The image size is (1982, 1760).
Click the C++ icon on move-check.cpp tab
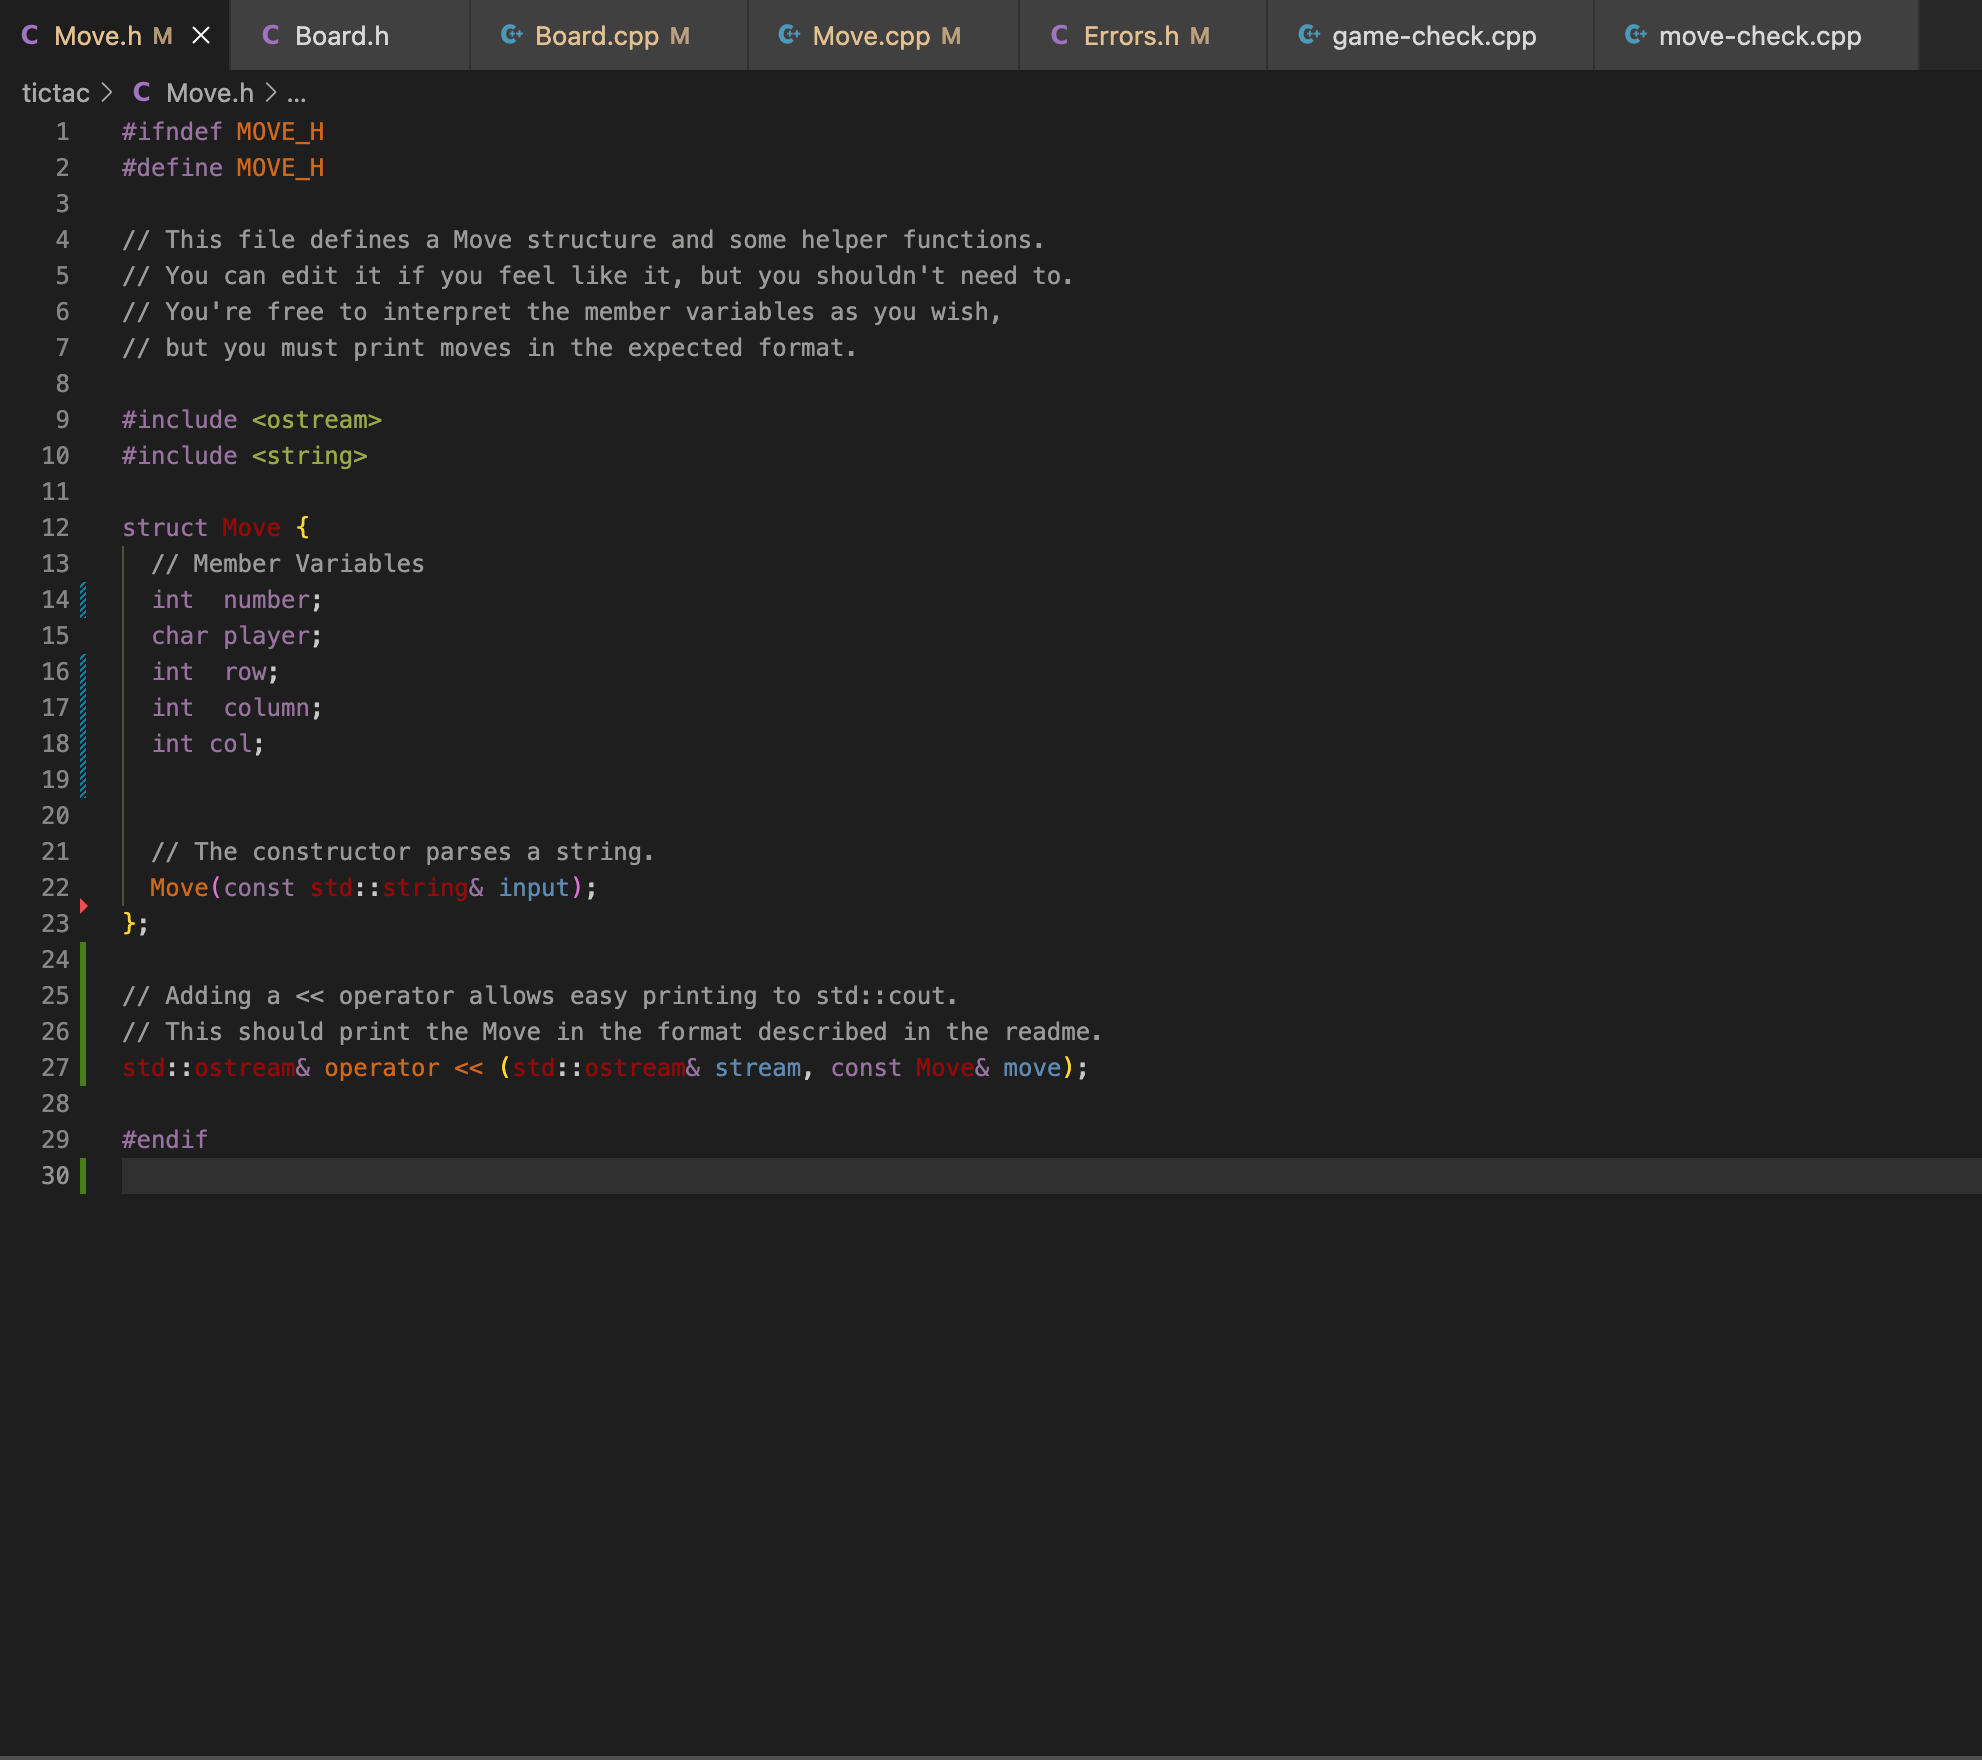pos(1635,36)
